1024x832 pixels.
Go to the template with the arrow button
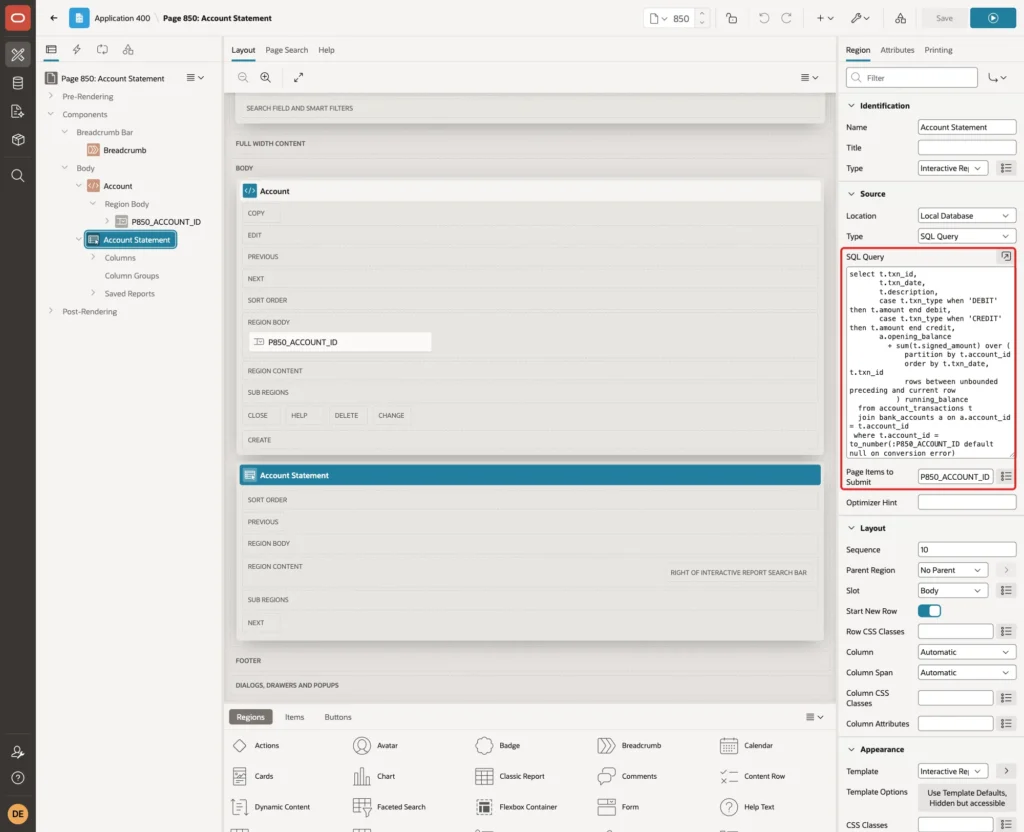point(1006,771)
